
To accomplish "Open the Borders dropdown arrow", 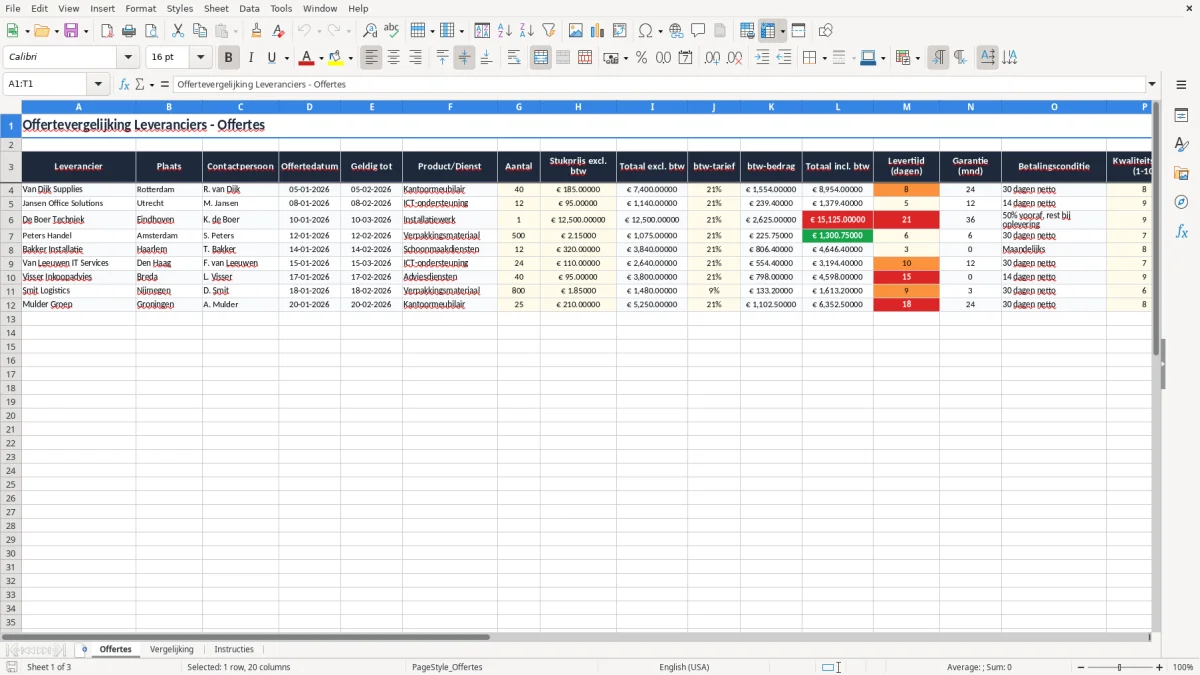I will click(x=823, y=58).
